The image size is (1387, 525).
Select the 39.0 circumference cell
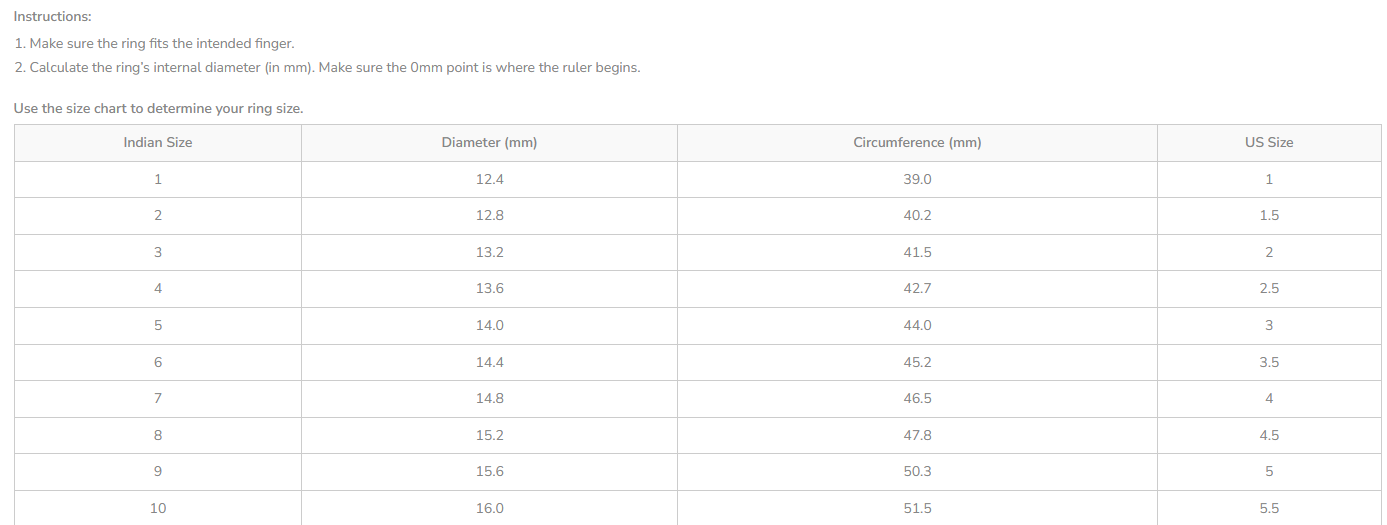pos(917,180)
